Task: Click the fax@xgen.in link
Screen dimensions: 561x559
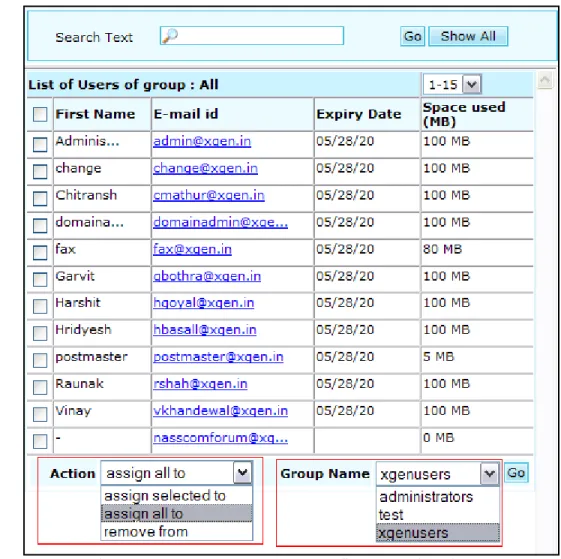Action: point(192,249)
